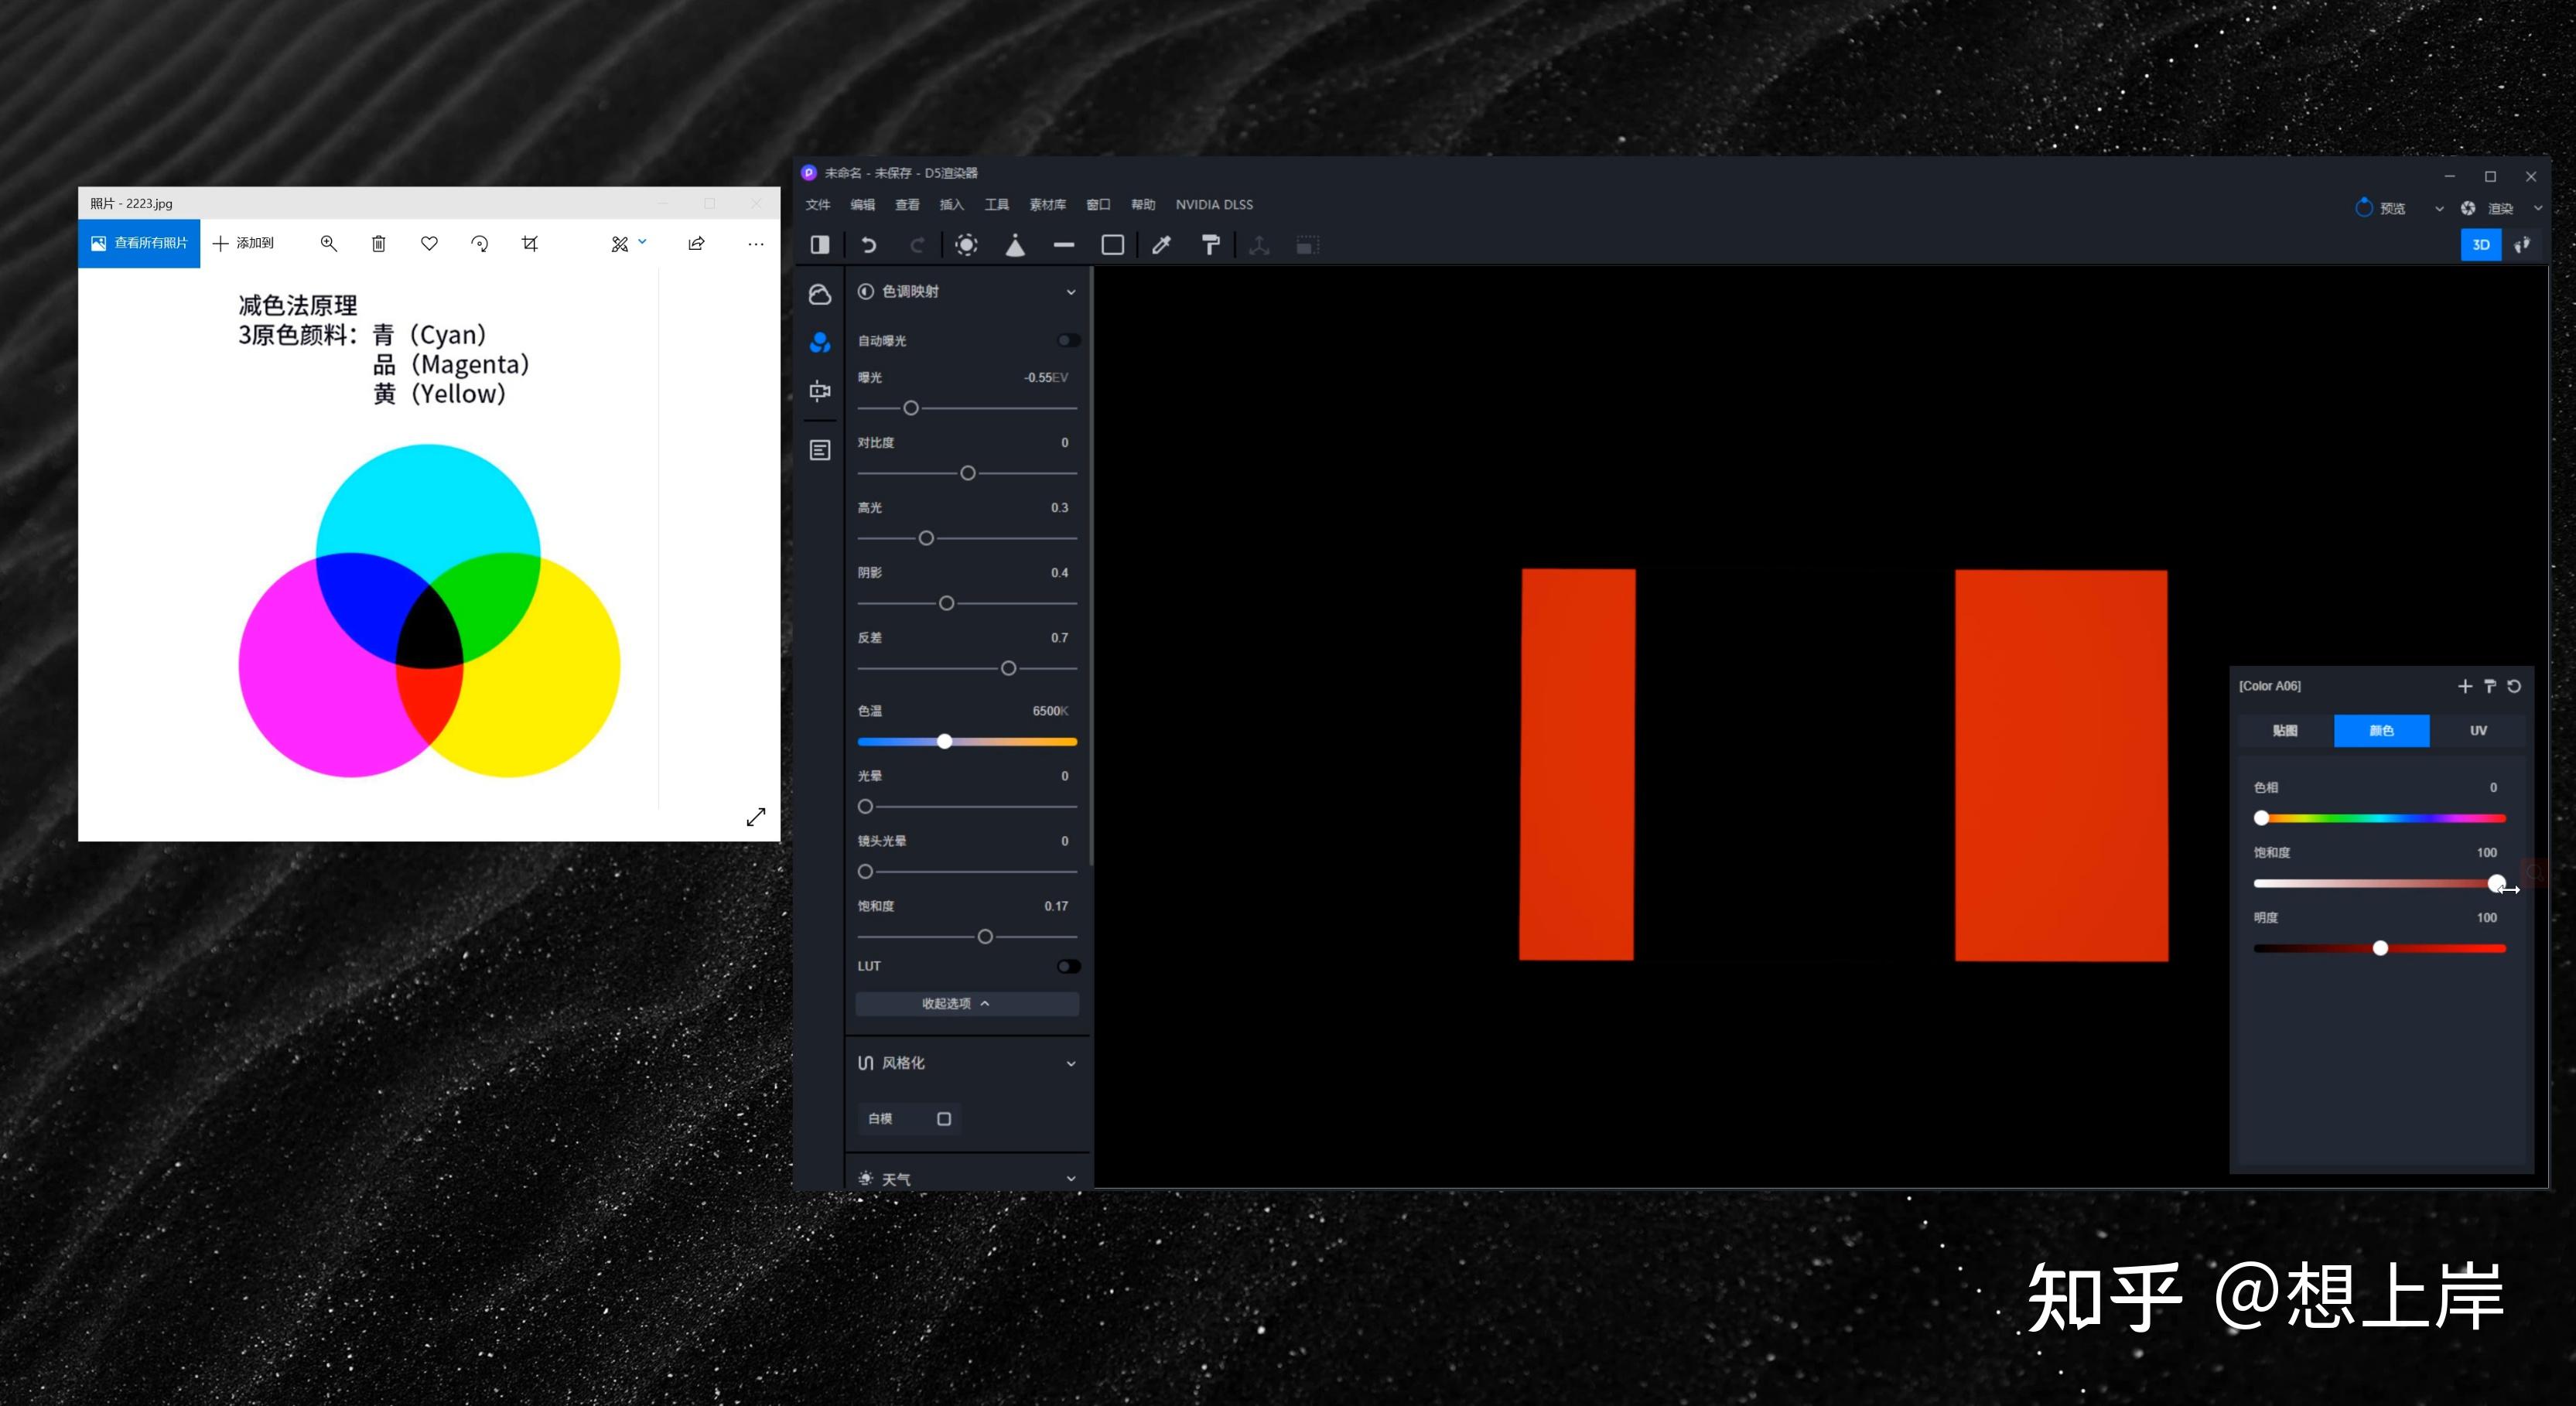The image size is (2576, 1406).
Task: Toggle the left sidebar panel icon
Action: (820, 245)
